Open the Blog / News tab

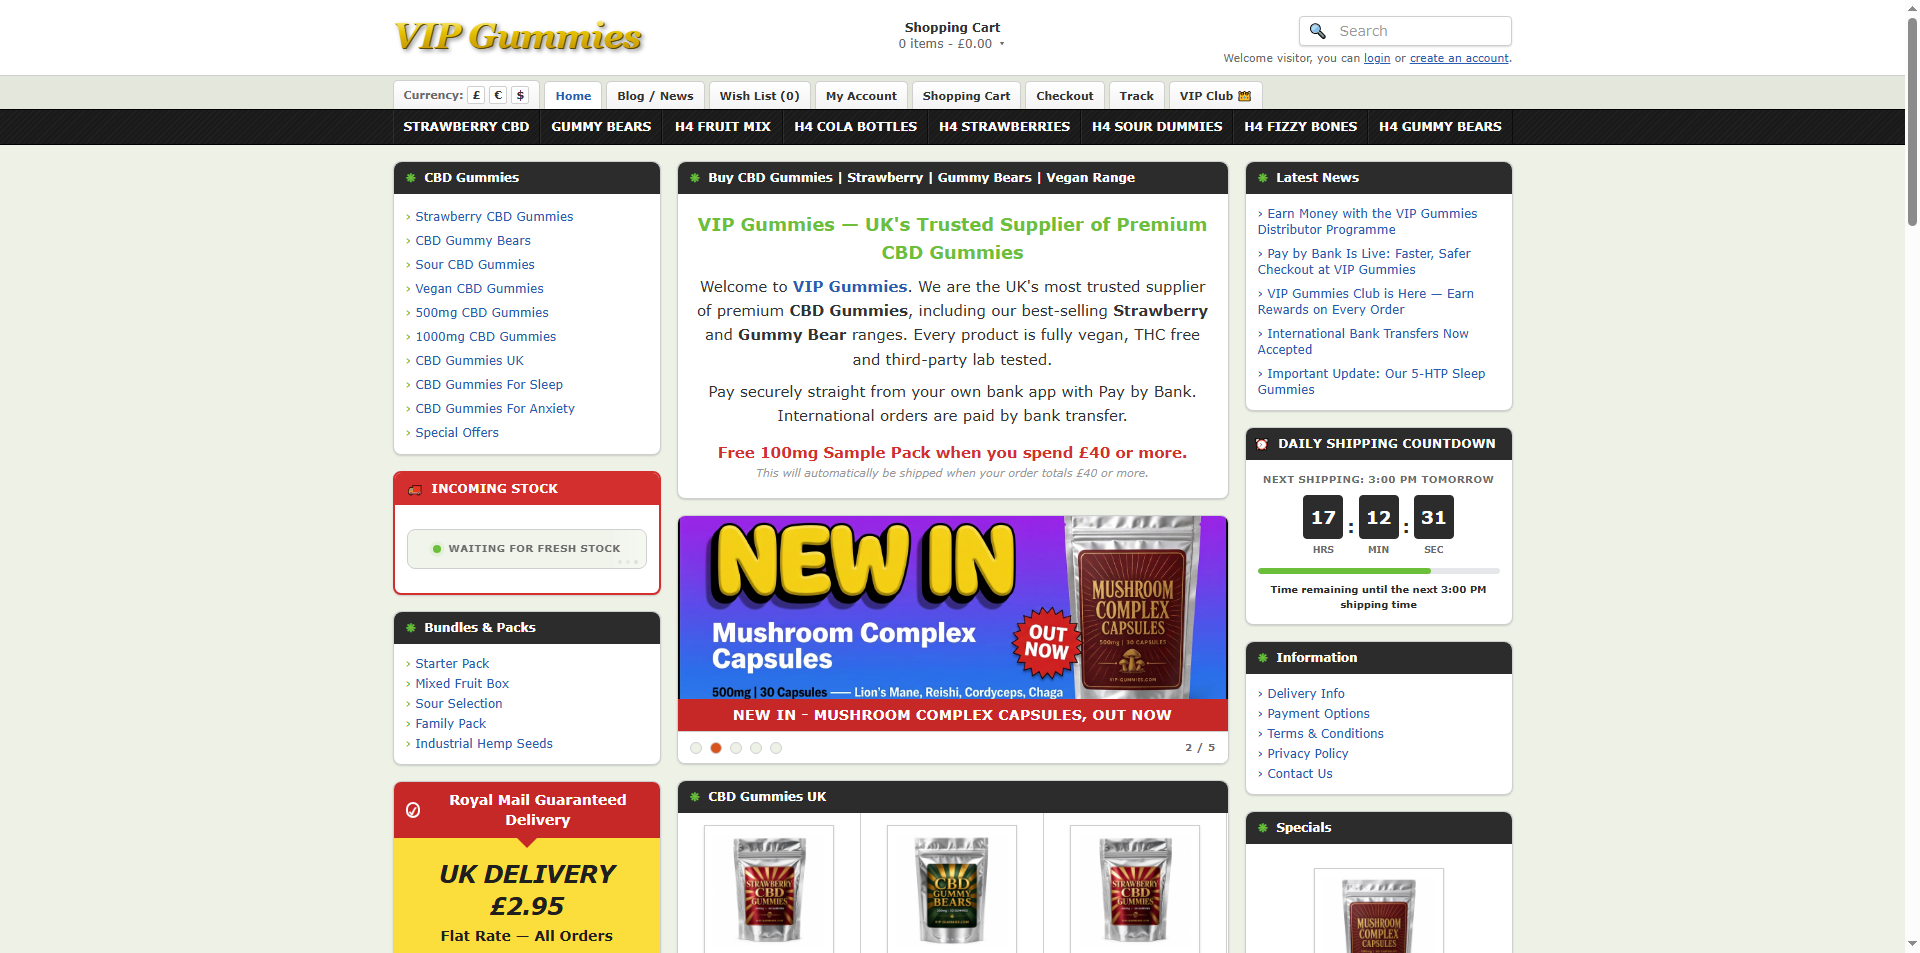click(655, 96)
